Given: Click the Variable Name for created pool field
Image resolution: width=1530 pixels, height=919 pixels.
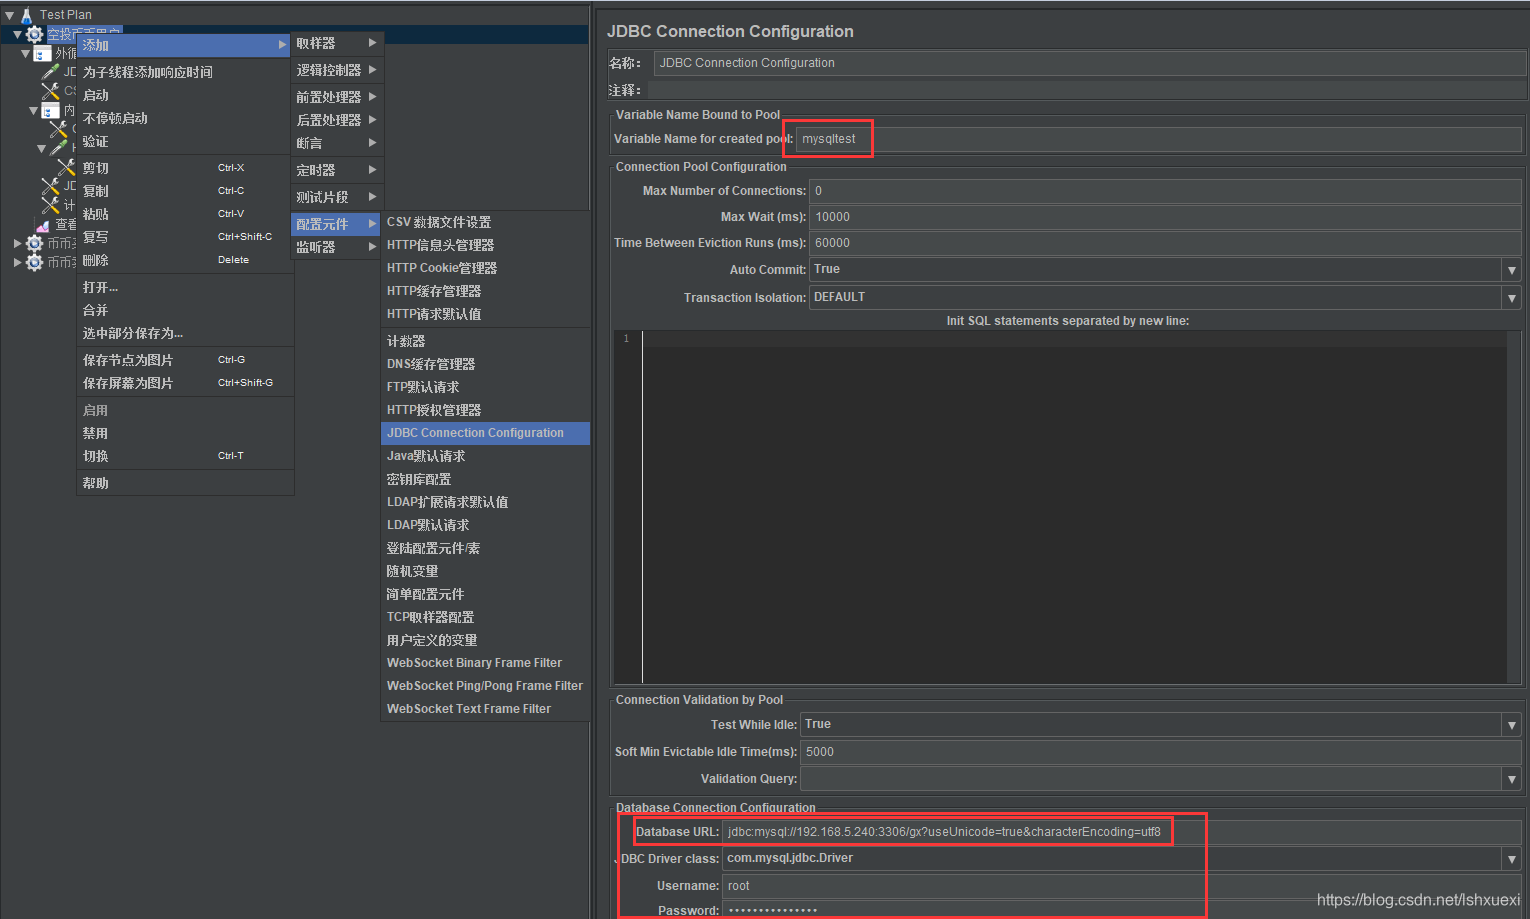Looking at the screenshot, I should pyautogui.click(x=1159, y=139).
